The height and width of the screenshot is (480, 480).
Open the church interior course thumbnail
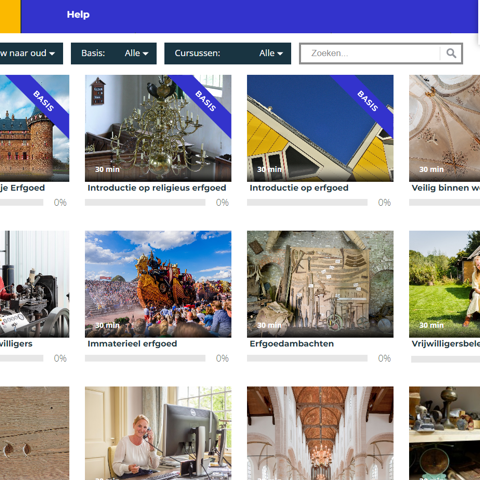(x=320, y=433)
